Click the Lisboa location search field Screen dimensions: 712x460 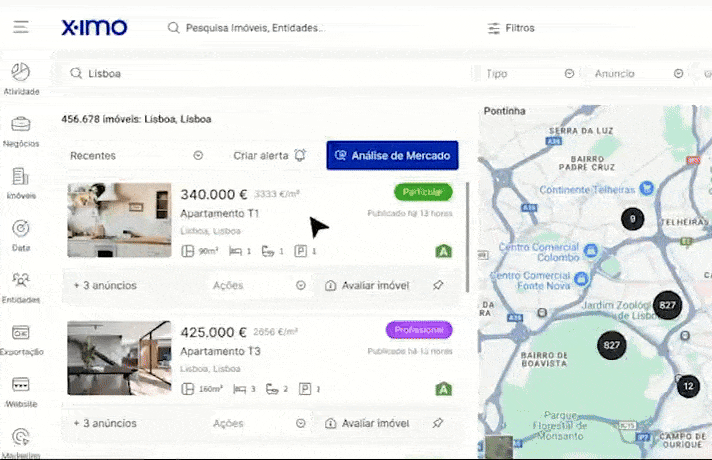point(260,73)
